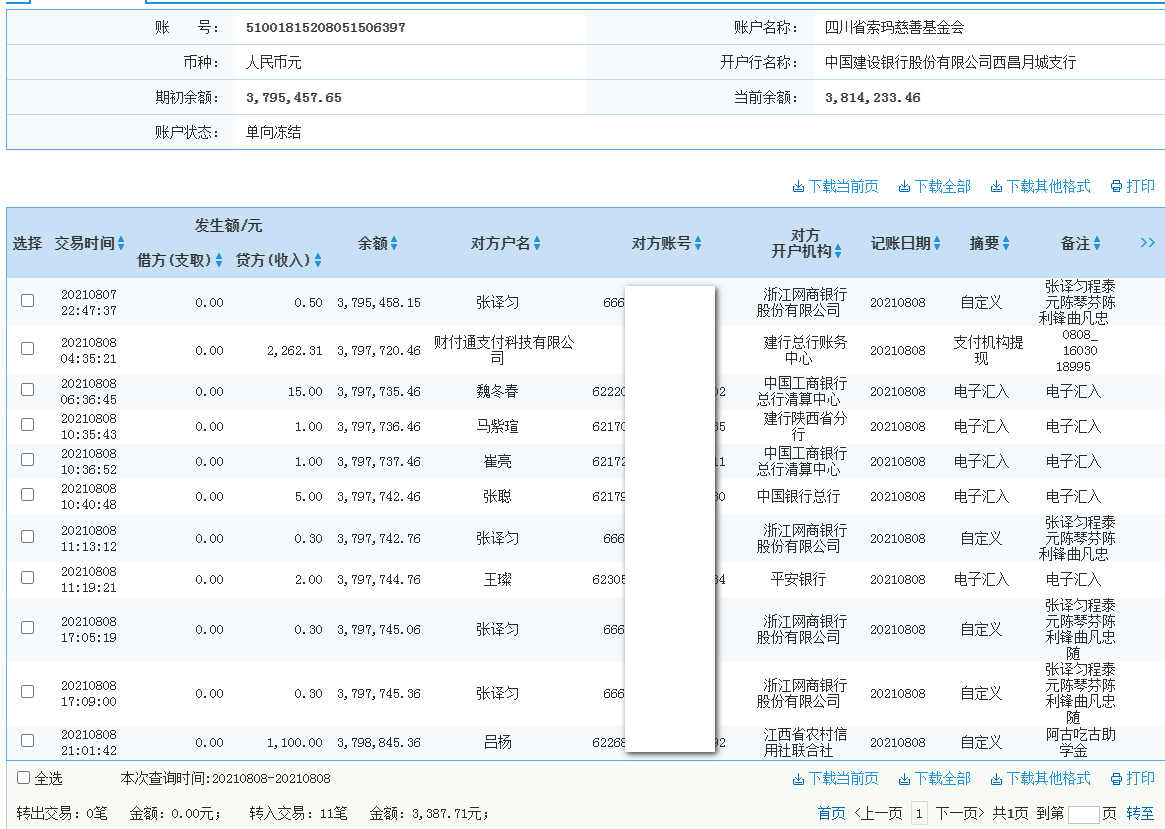This screenshot has width=1165, height=829.
Task: Click the 下载当前页 download icon at top
Action: coord(798,186)
